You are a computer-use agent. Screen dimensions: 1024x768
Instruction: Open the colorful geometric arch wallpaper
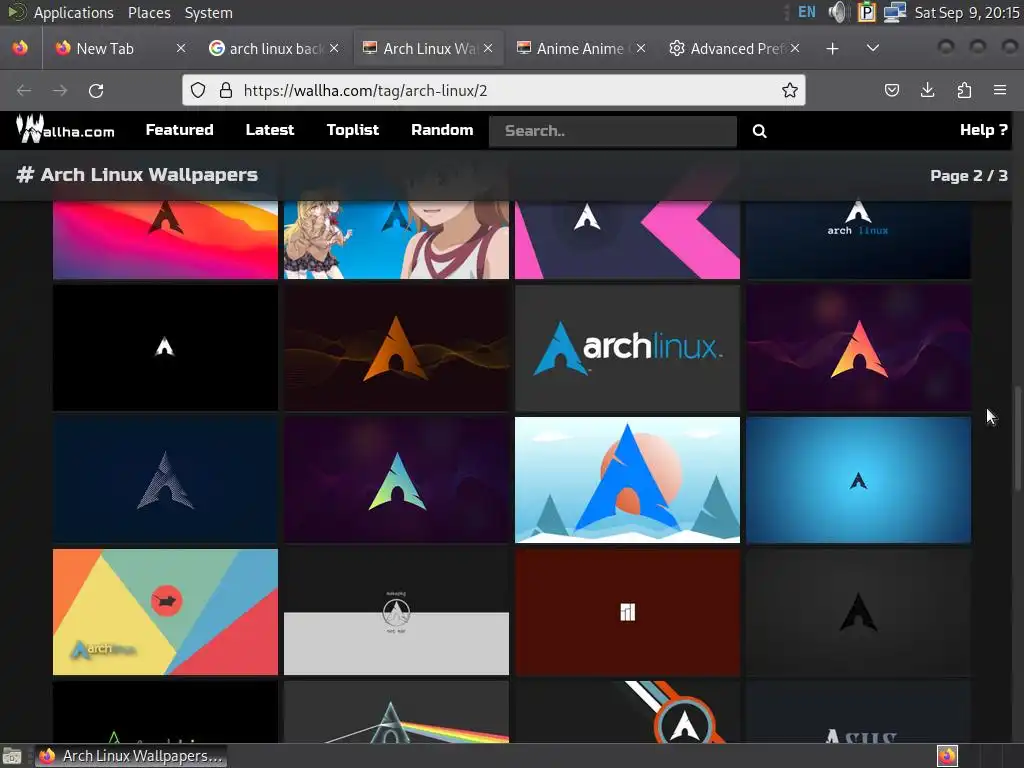click(165, 612)
